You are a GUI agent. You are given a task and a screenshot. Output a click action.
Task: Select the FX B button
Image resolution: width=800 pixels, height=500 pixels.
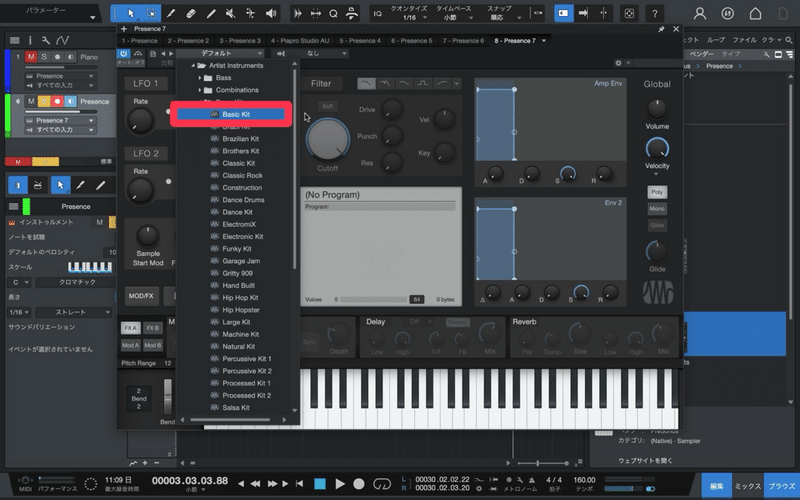pos(152,328)
